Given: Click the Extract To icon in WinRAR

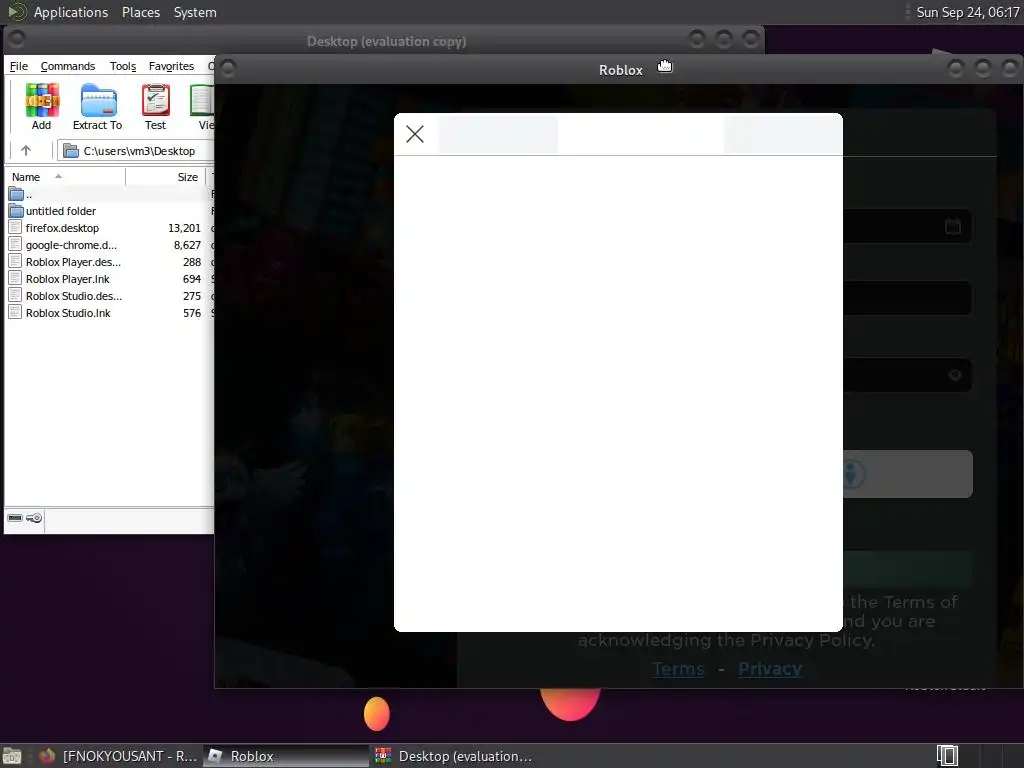Looking at the screenshot, I should pyautogui.click(x=97, y=107).
